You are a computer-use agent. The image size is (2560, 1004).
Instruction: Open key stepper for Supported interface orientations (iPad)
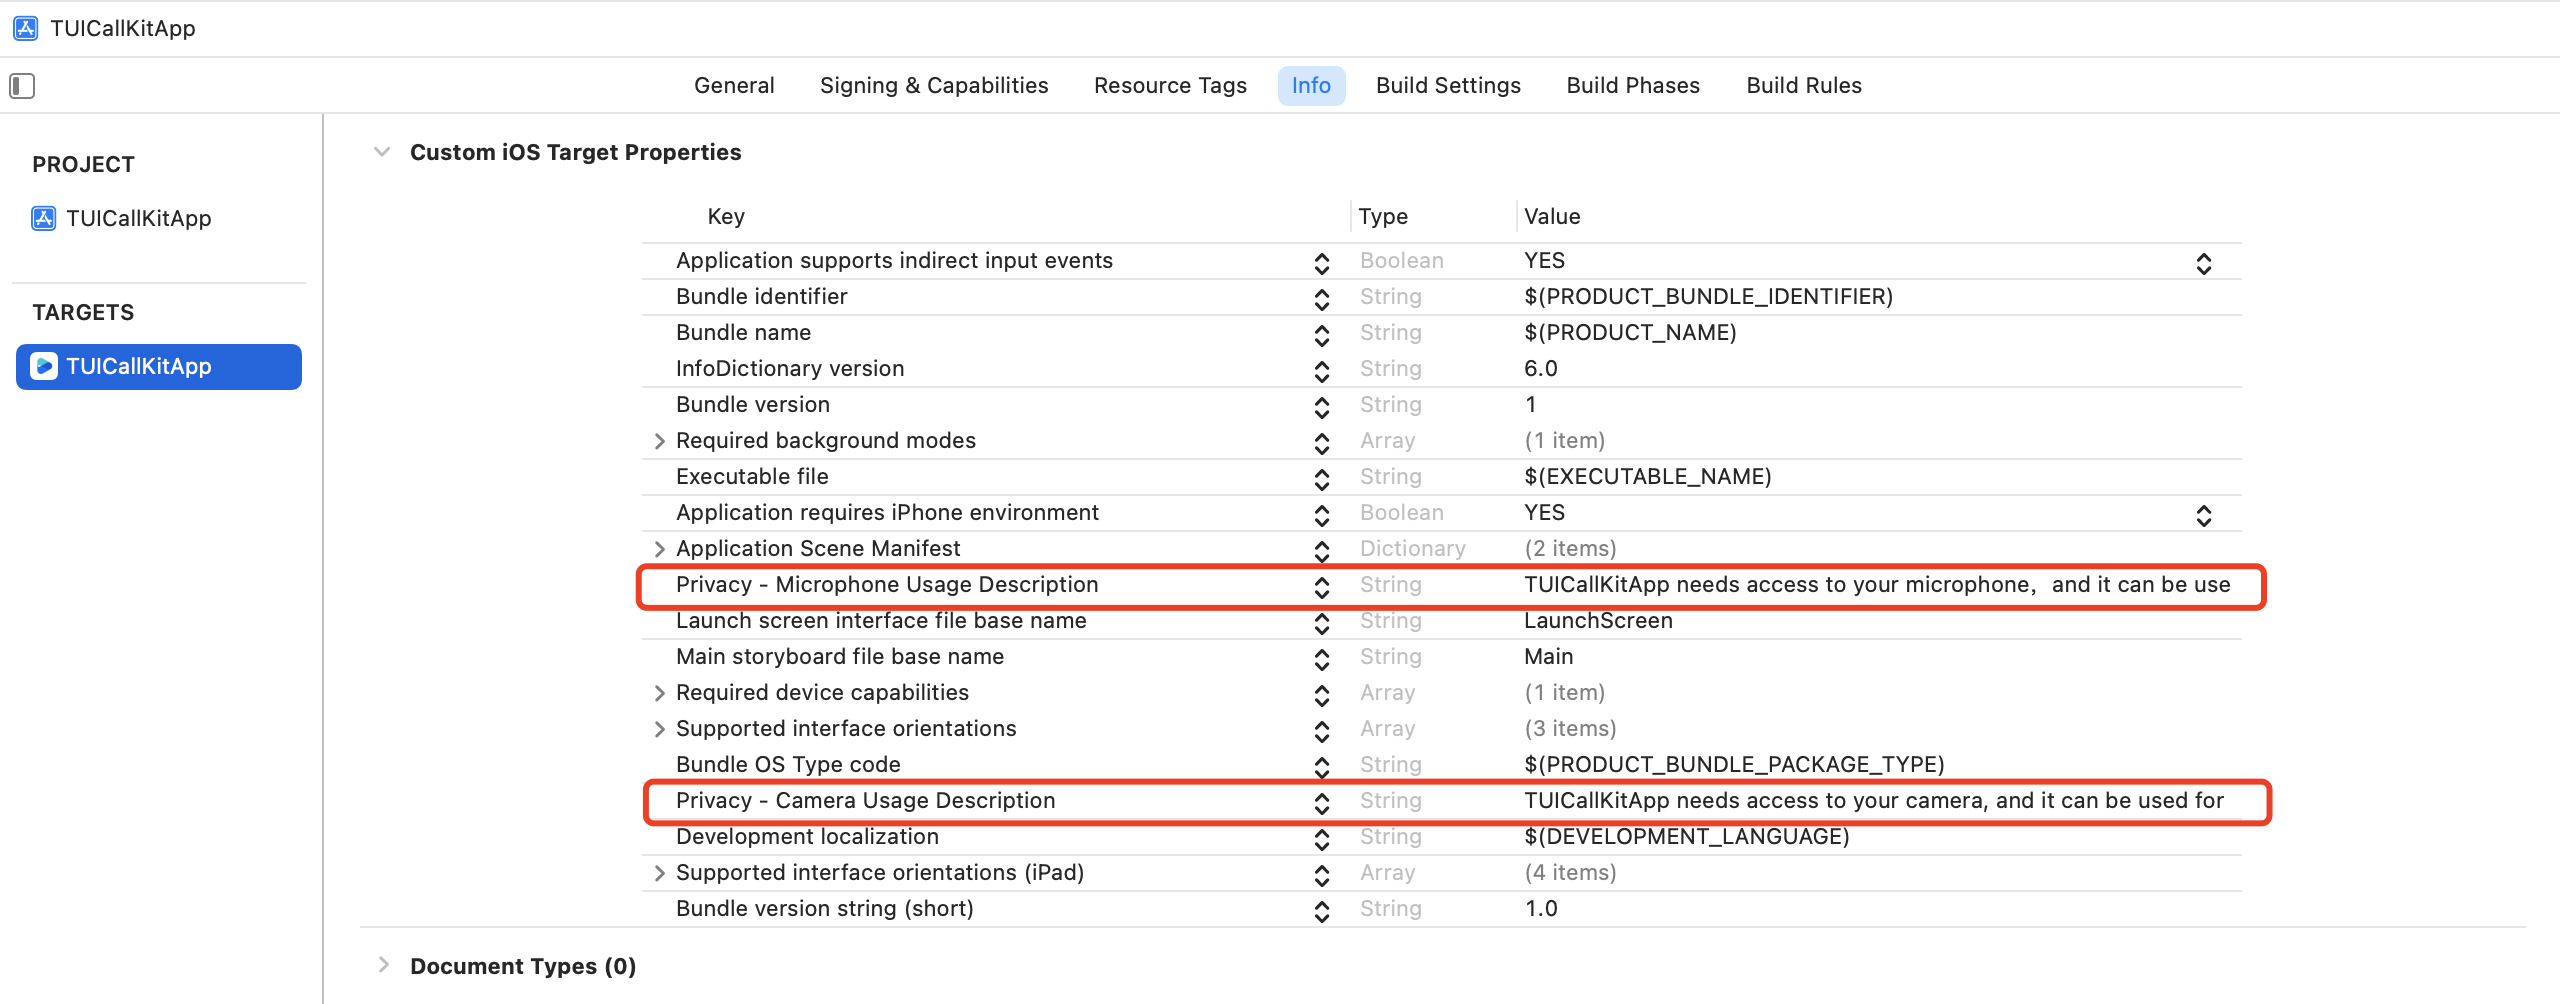coord(1322,875)
